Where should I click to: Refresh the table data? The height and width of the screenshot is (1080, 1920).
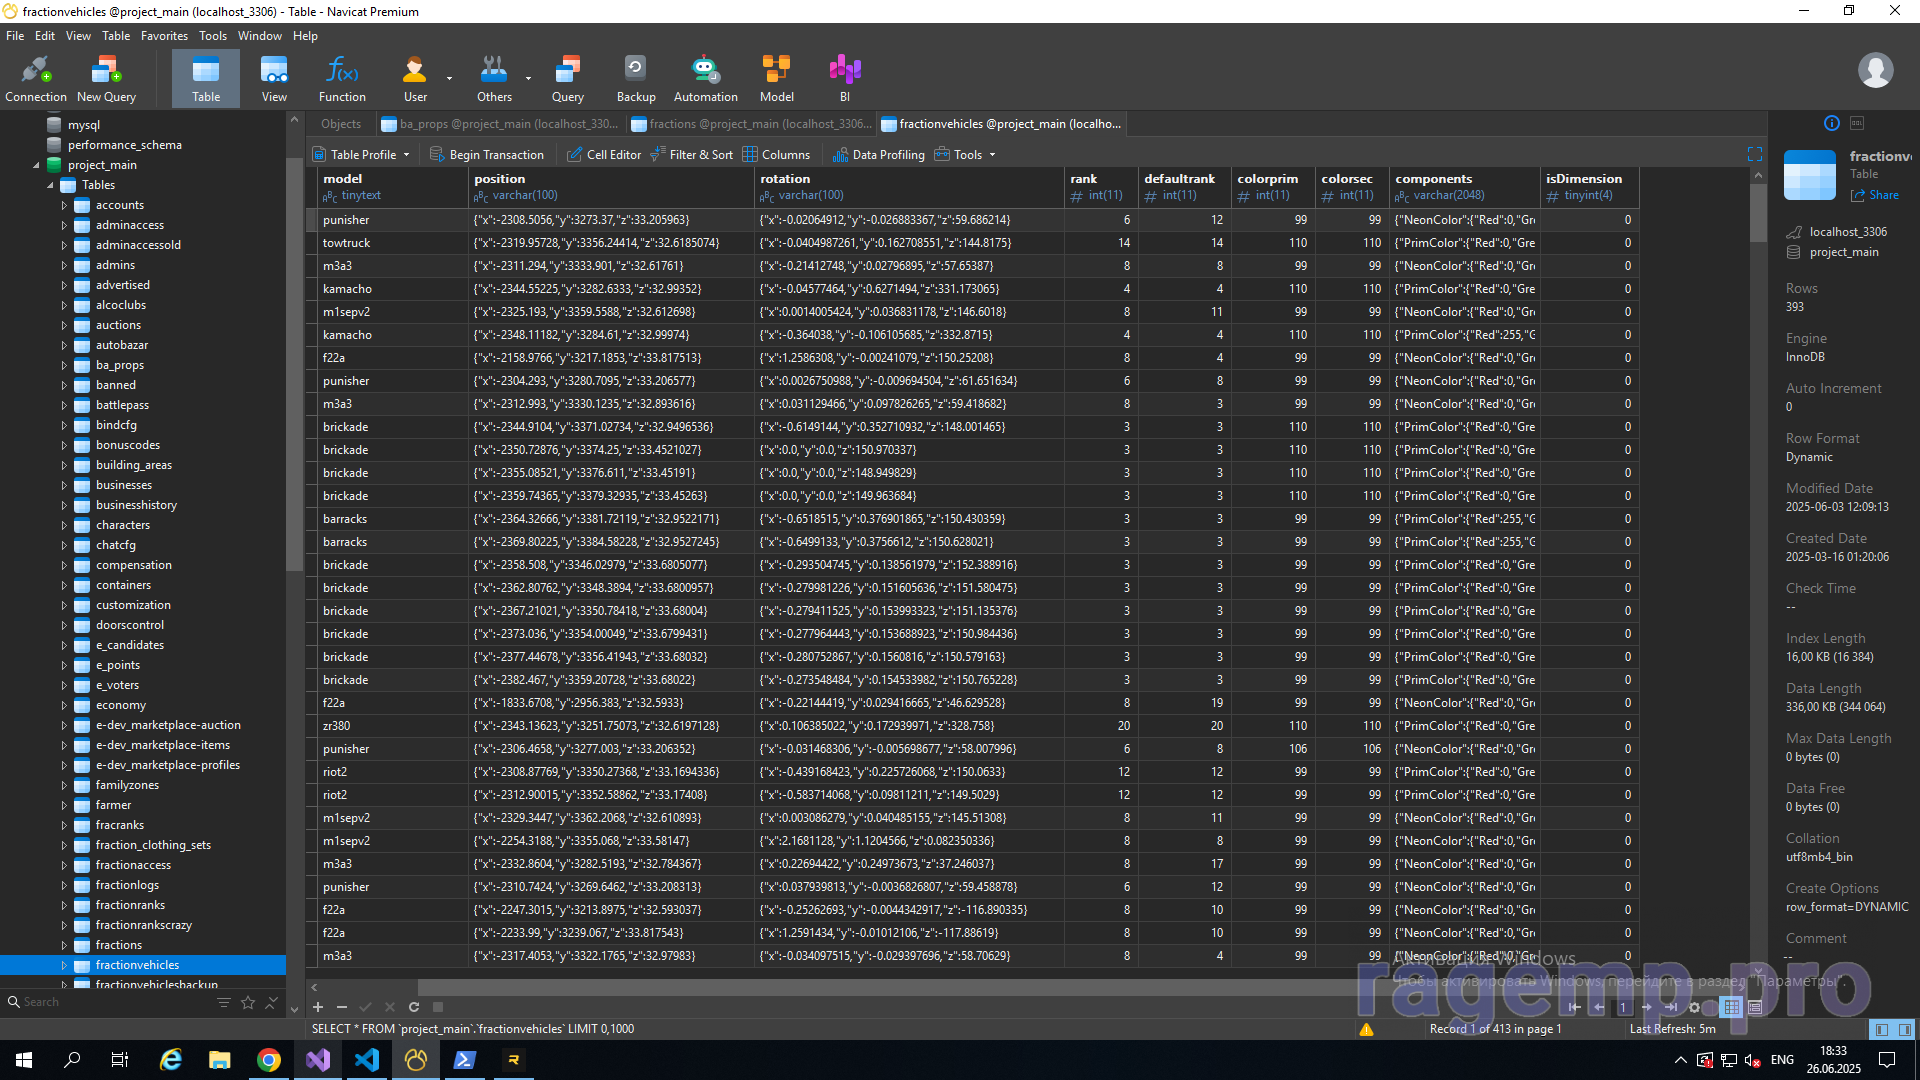pos(414,1007)
